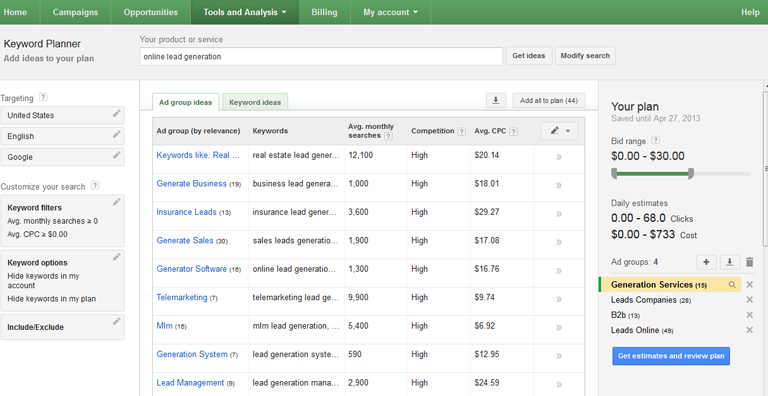Click Get estimates and review plan

(x=671, y=356)
